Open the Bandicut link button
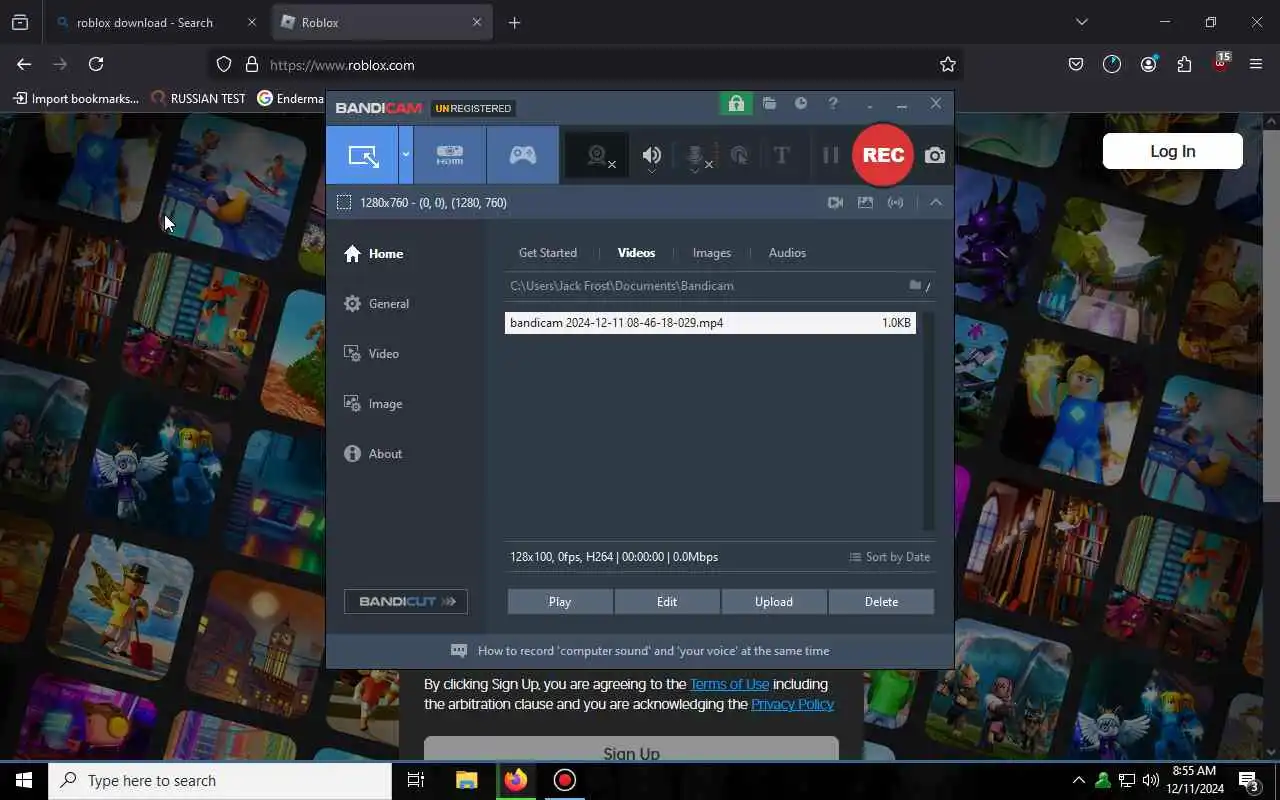This screenshot has width=1280, height=800. pyautogui.click(x=406, y=601)
